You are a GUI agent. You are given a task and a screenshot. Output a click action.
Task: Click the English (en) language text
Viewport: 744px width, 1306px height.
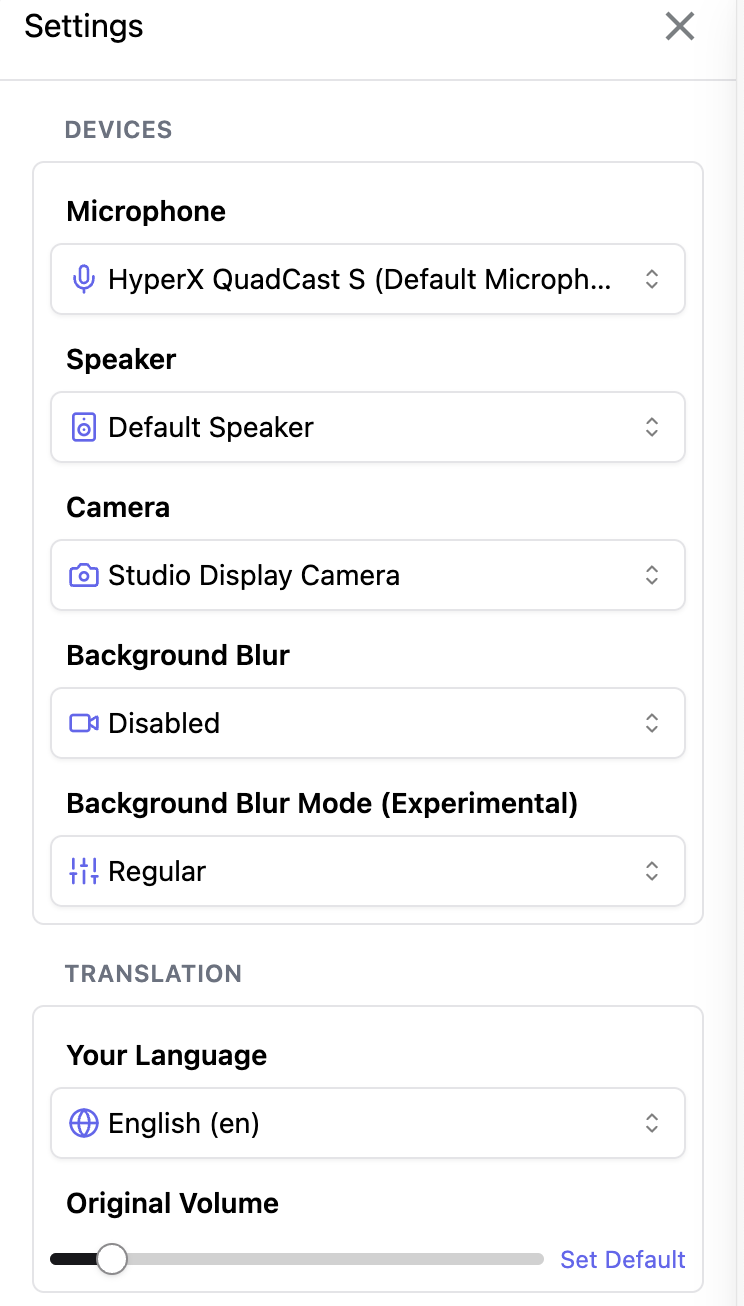184,1123
